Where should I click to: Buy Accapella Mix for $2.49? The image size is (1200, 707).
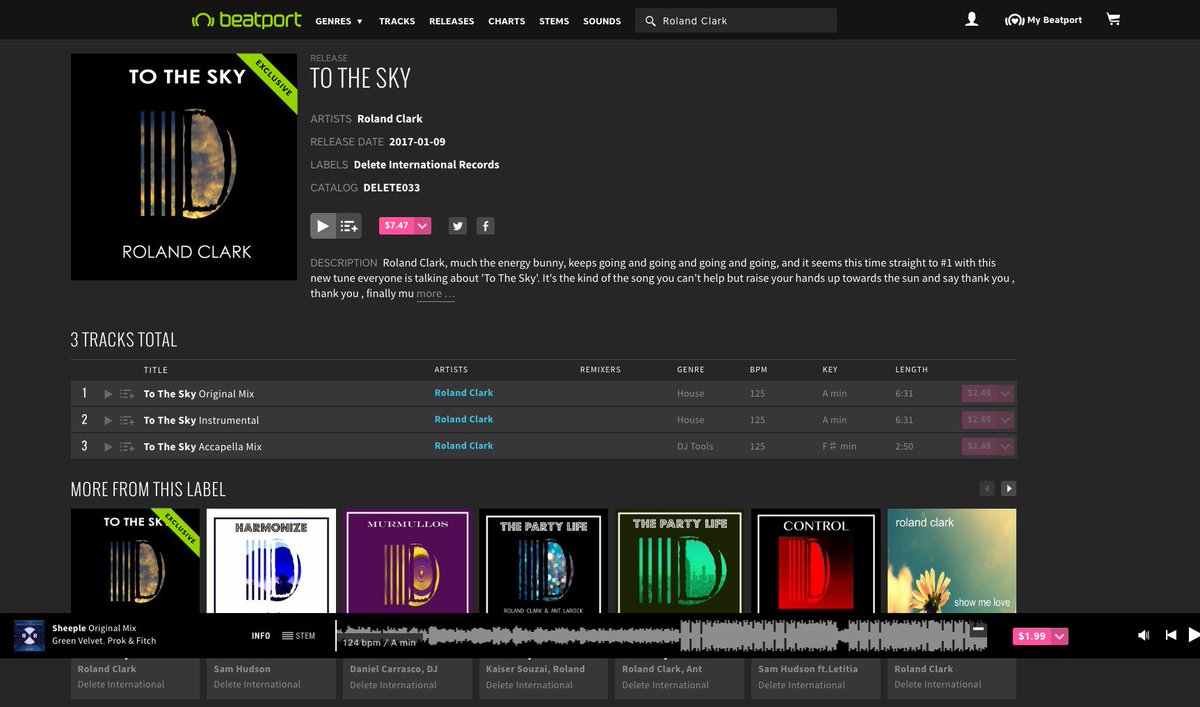coord(979,446)
